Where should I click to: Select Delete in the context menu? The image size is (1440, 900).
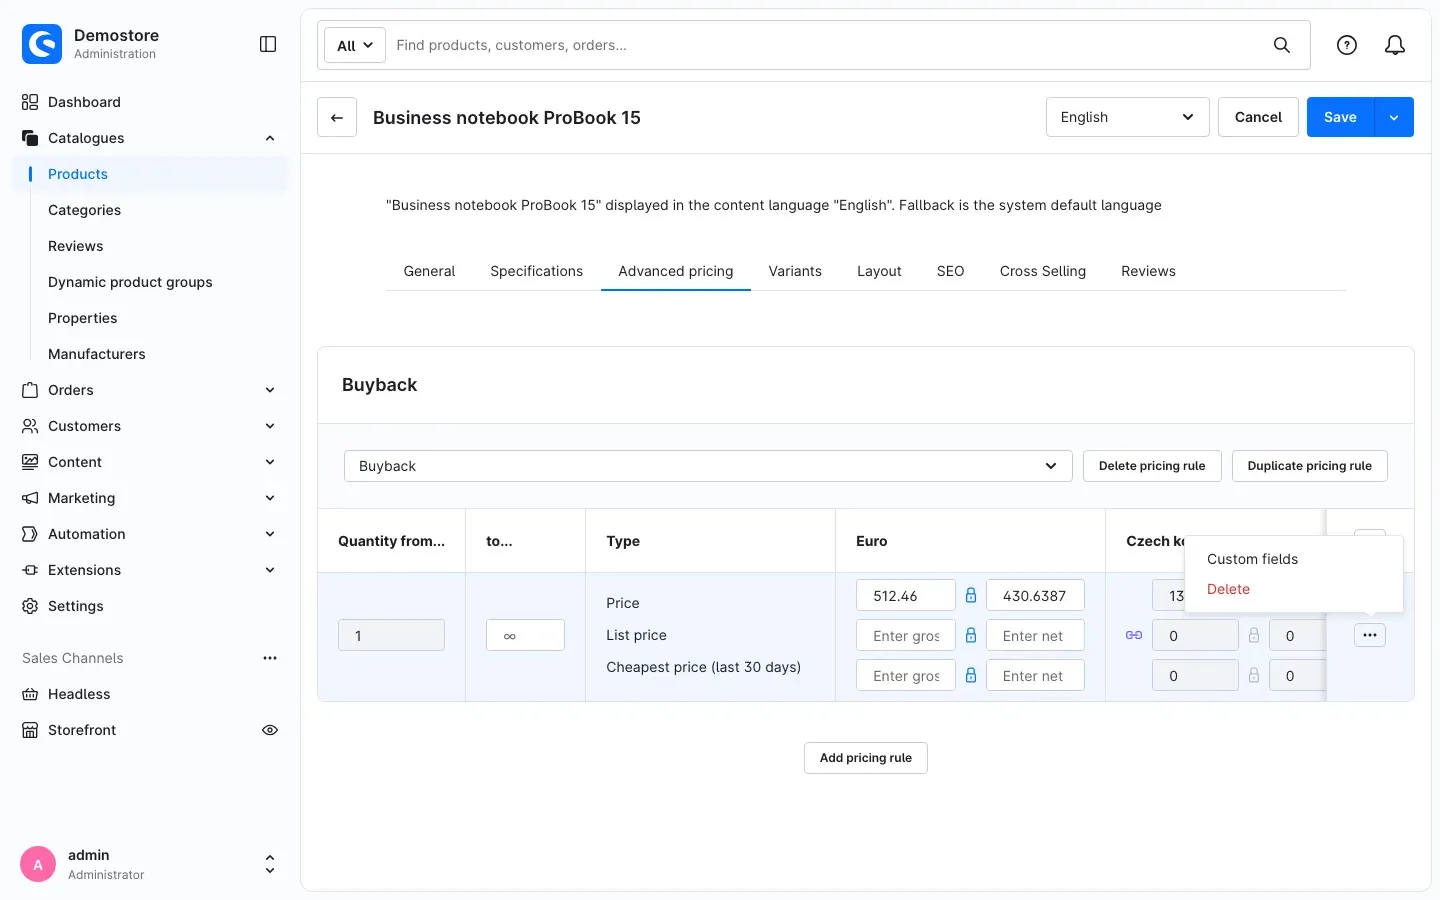click(x=1228, y=589)
